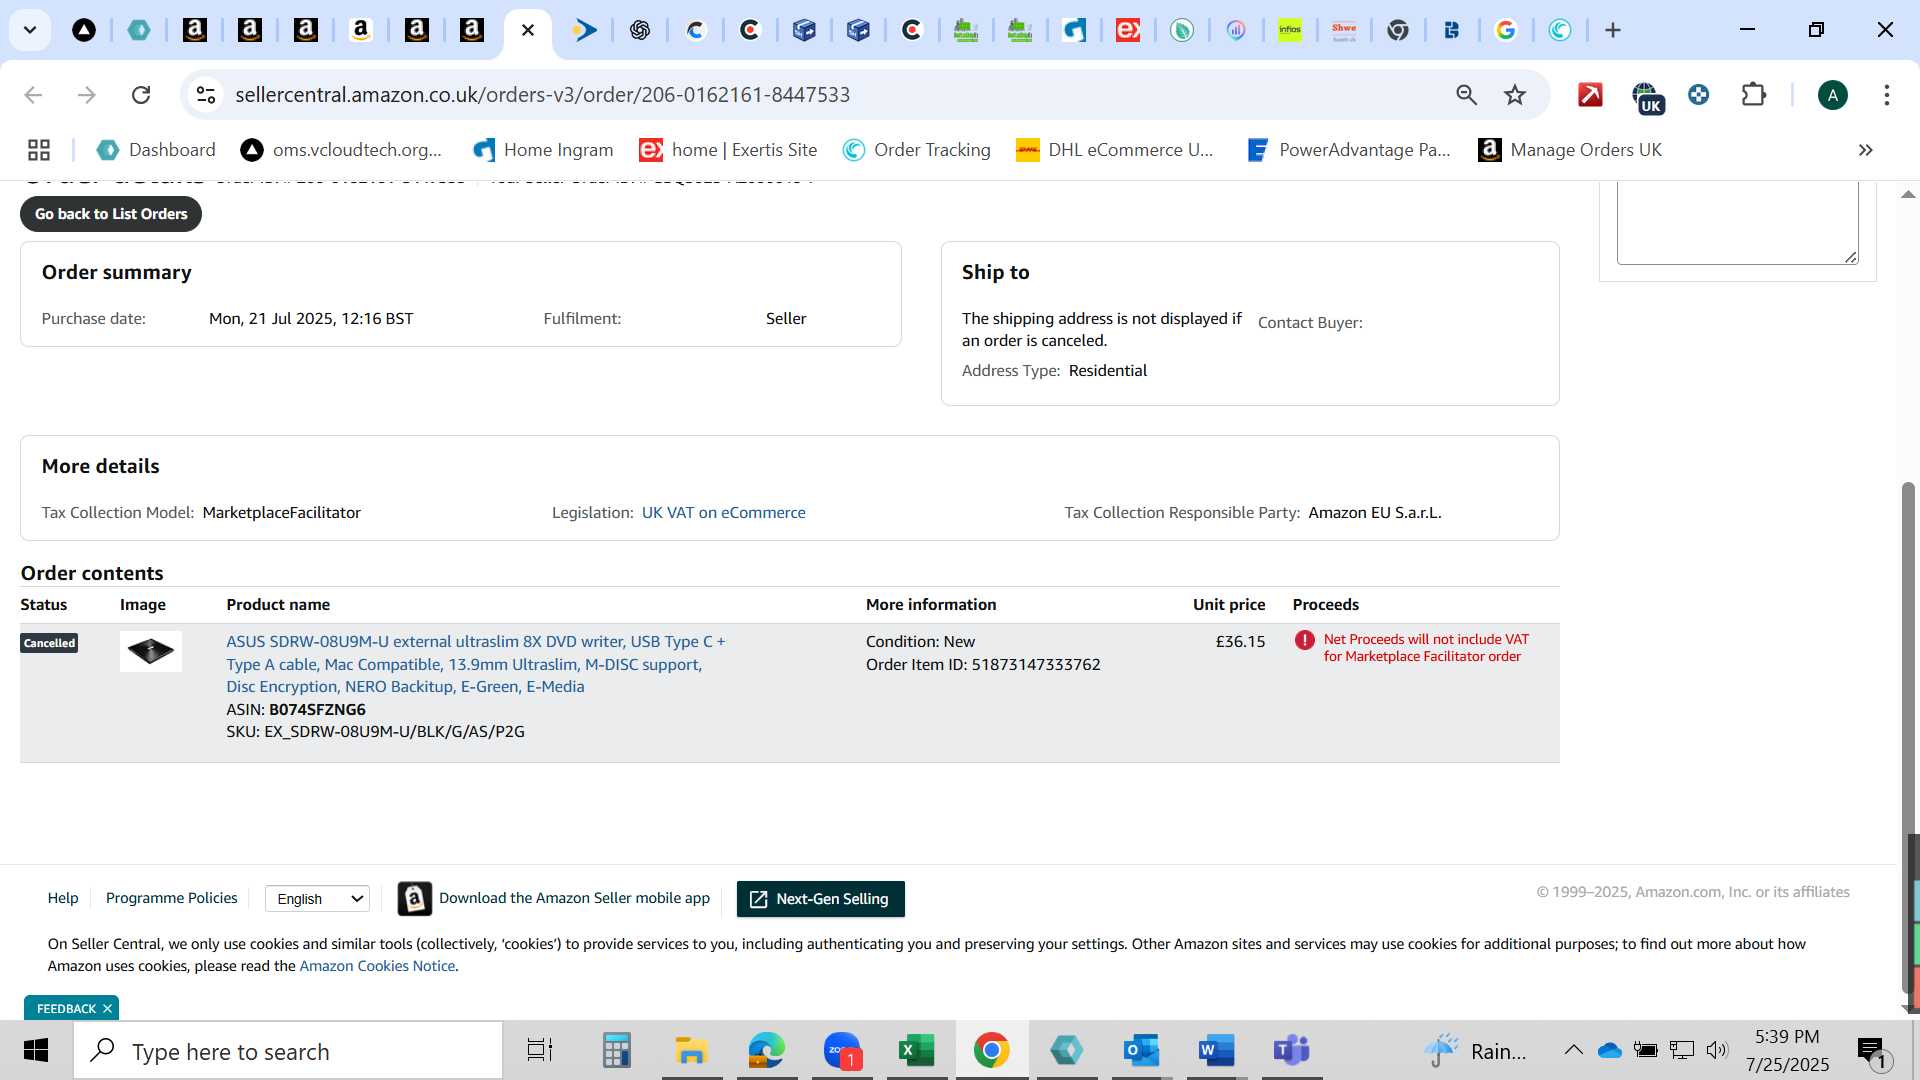Click the product thumbnail image
The image size is (1920, 1080).
151,651
